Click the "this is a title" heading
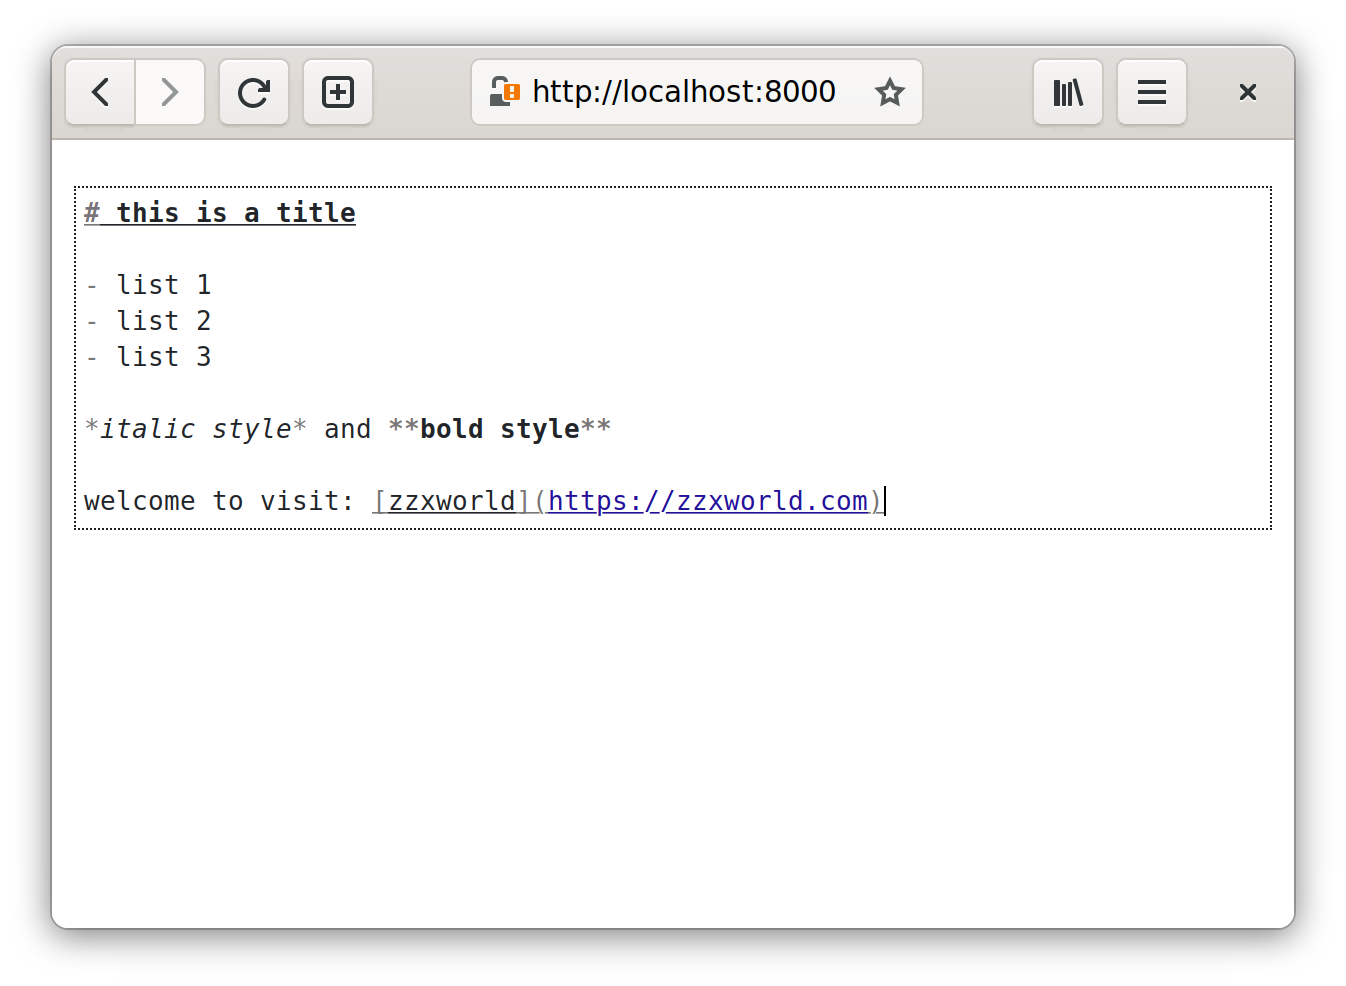The width and height of the screenshot is (1346, 986). 235,213
